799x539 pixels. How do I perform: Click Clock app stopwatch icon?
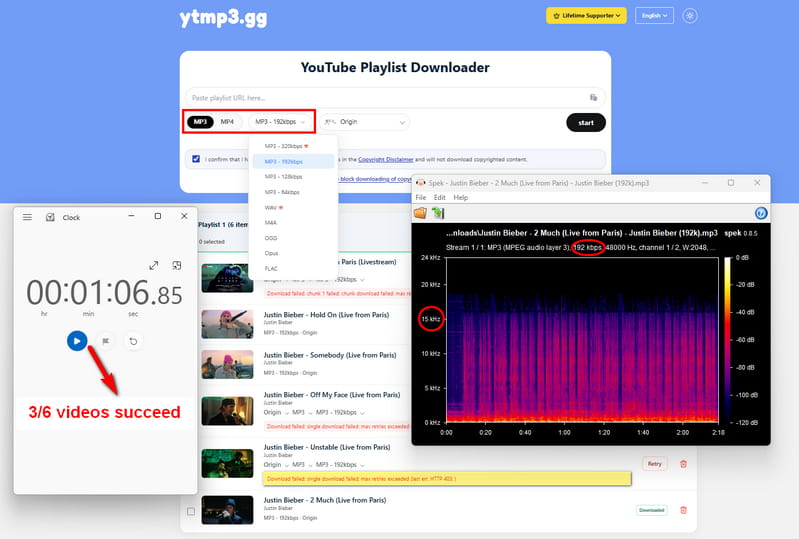coord(50,217)
